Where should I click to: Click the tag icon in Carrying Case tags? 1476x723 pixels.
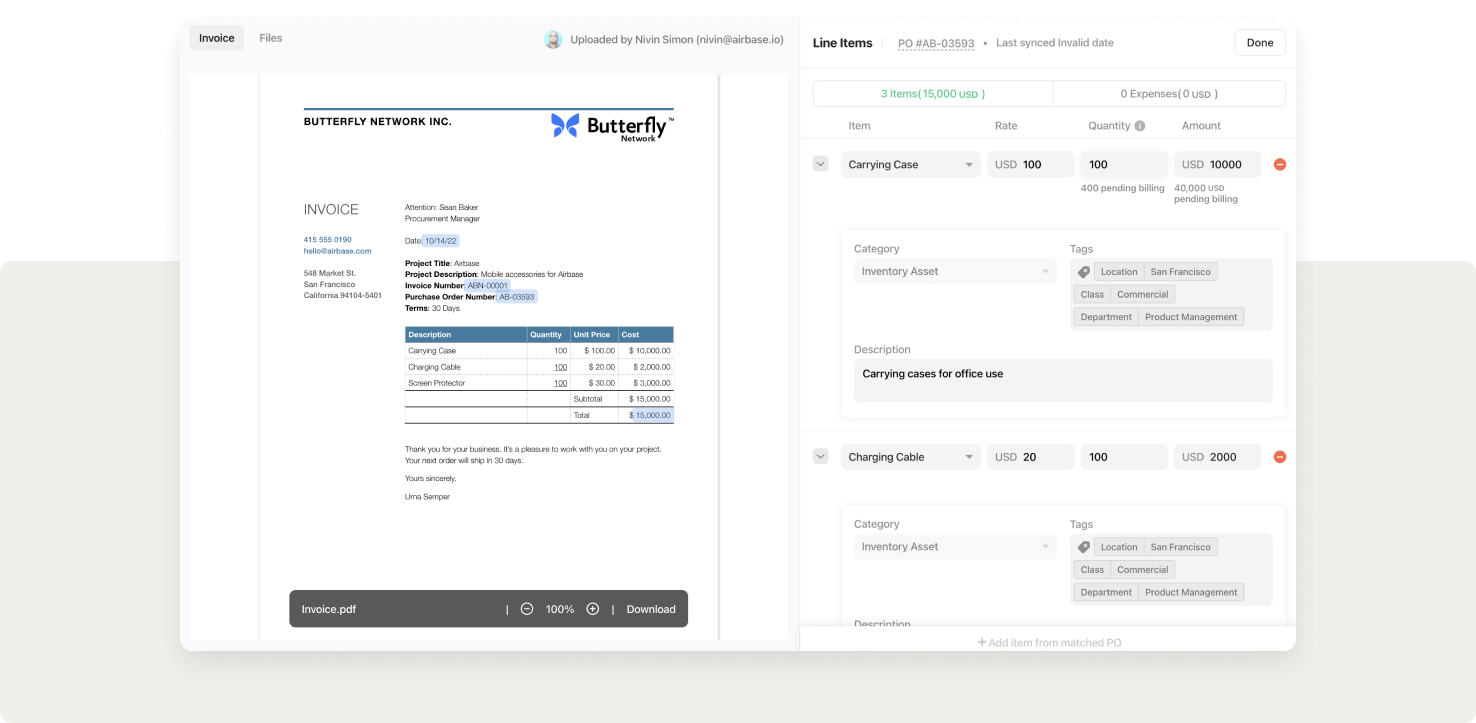pyautogui.click(x=1084, y=272)
